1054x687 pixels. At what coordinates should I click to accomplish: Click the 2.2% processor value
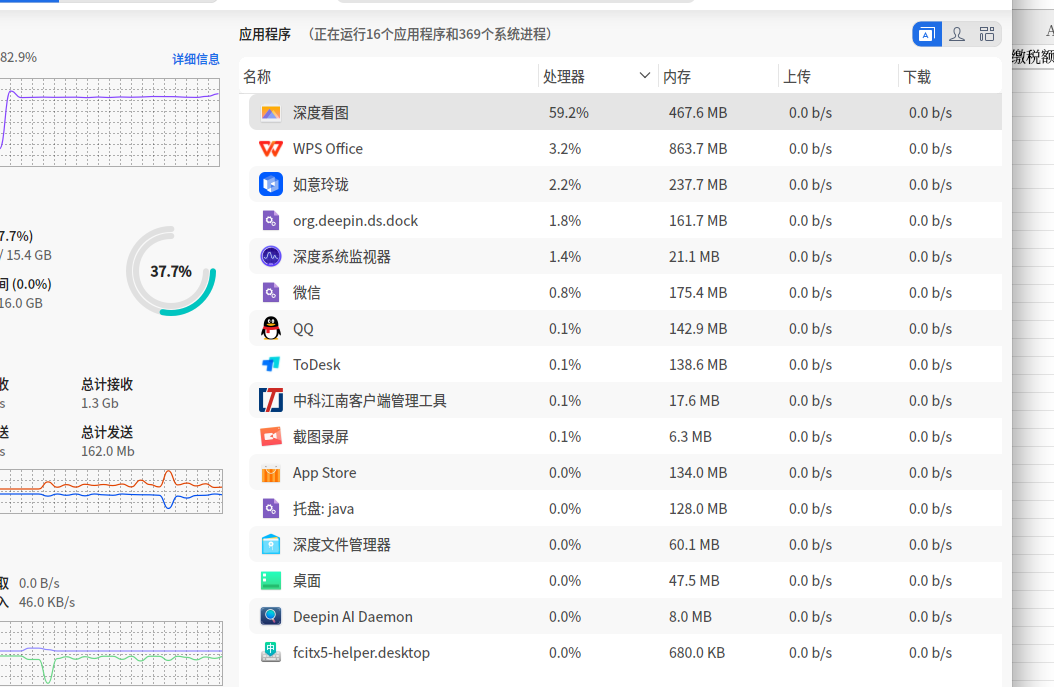[x=565, y=185]
